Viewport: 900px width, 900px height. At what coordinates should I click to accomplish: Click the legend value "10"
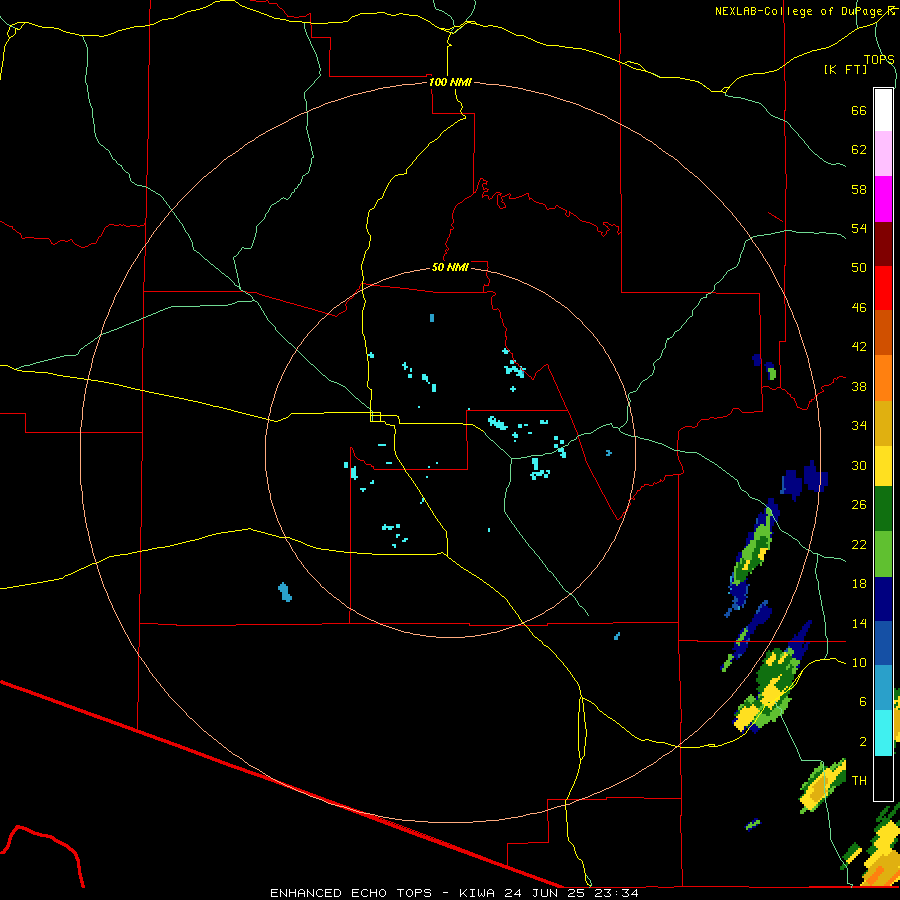859,663
